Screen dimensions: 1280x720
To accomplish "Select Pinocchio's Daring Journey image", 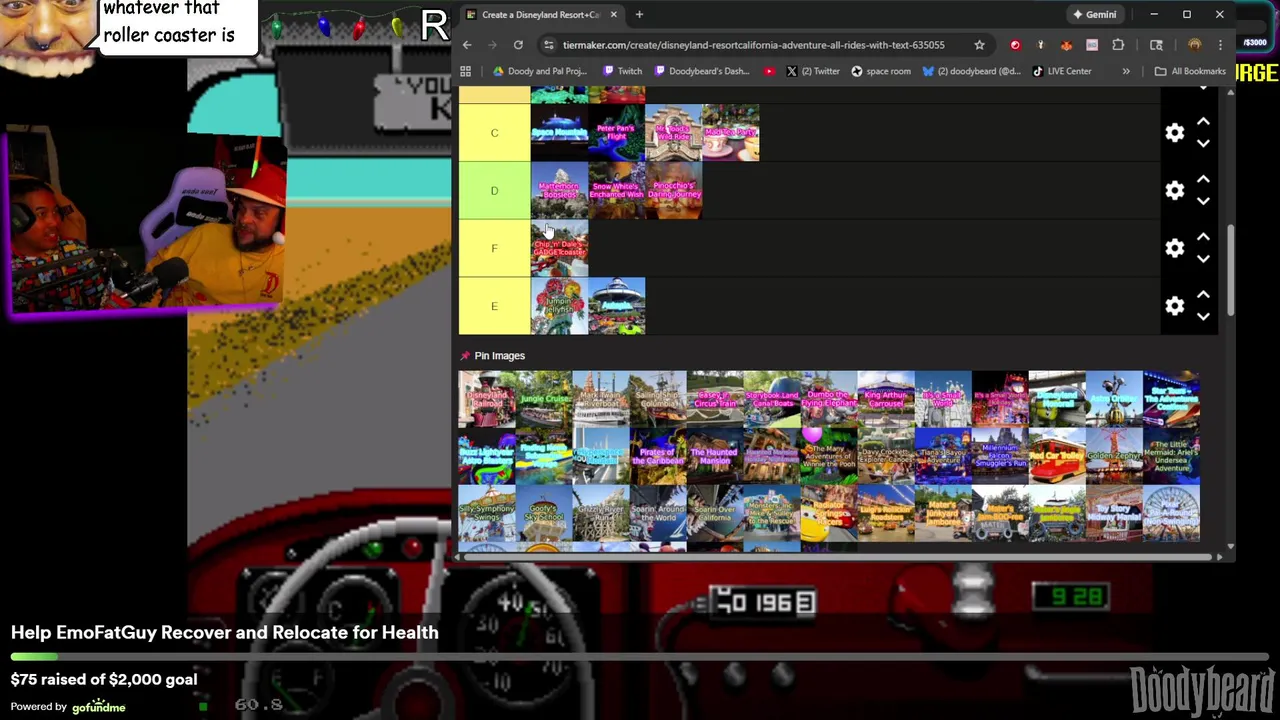I will [x=673, y=190].
